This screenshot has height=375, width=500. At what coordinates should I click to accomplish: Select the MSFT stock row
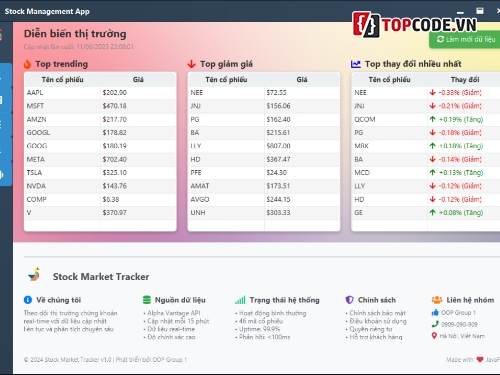click(100, 106)
